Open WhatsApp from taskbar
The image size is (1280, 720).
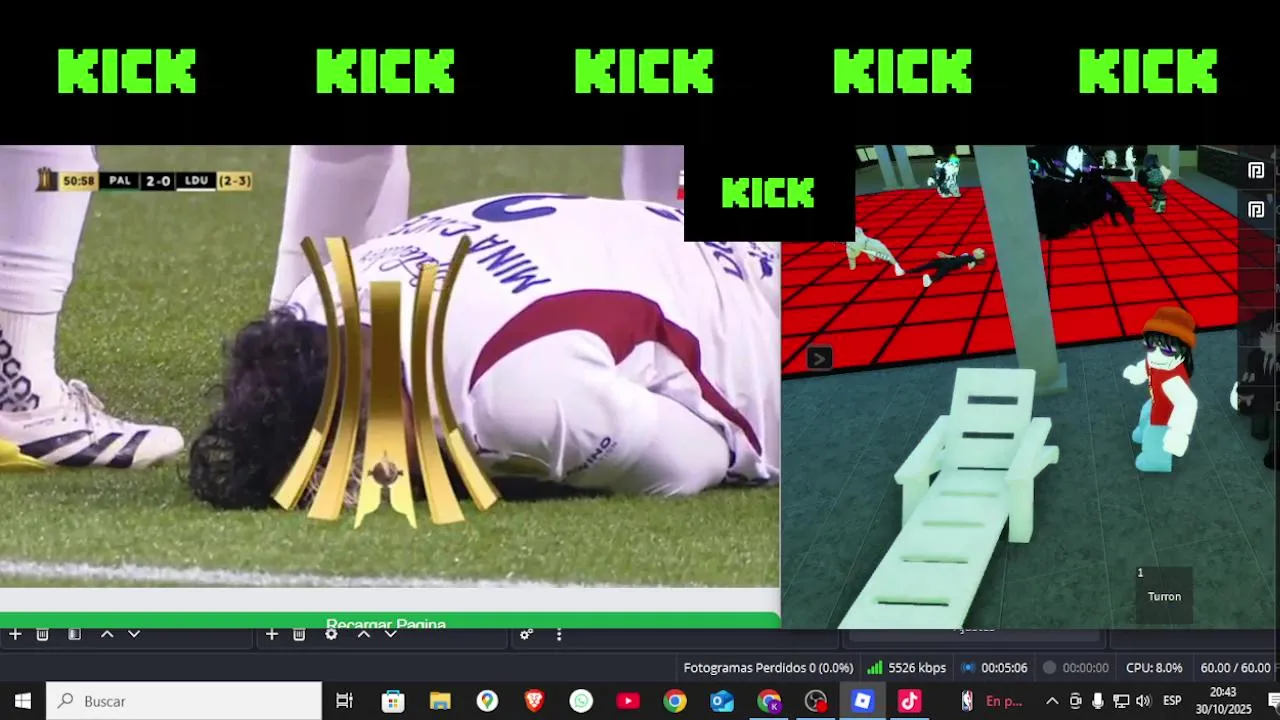[x=581, y=701]
